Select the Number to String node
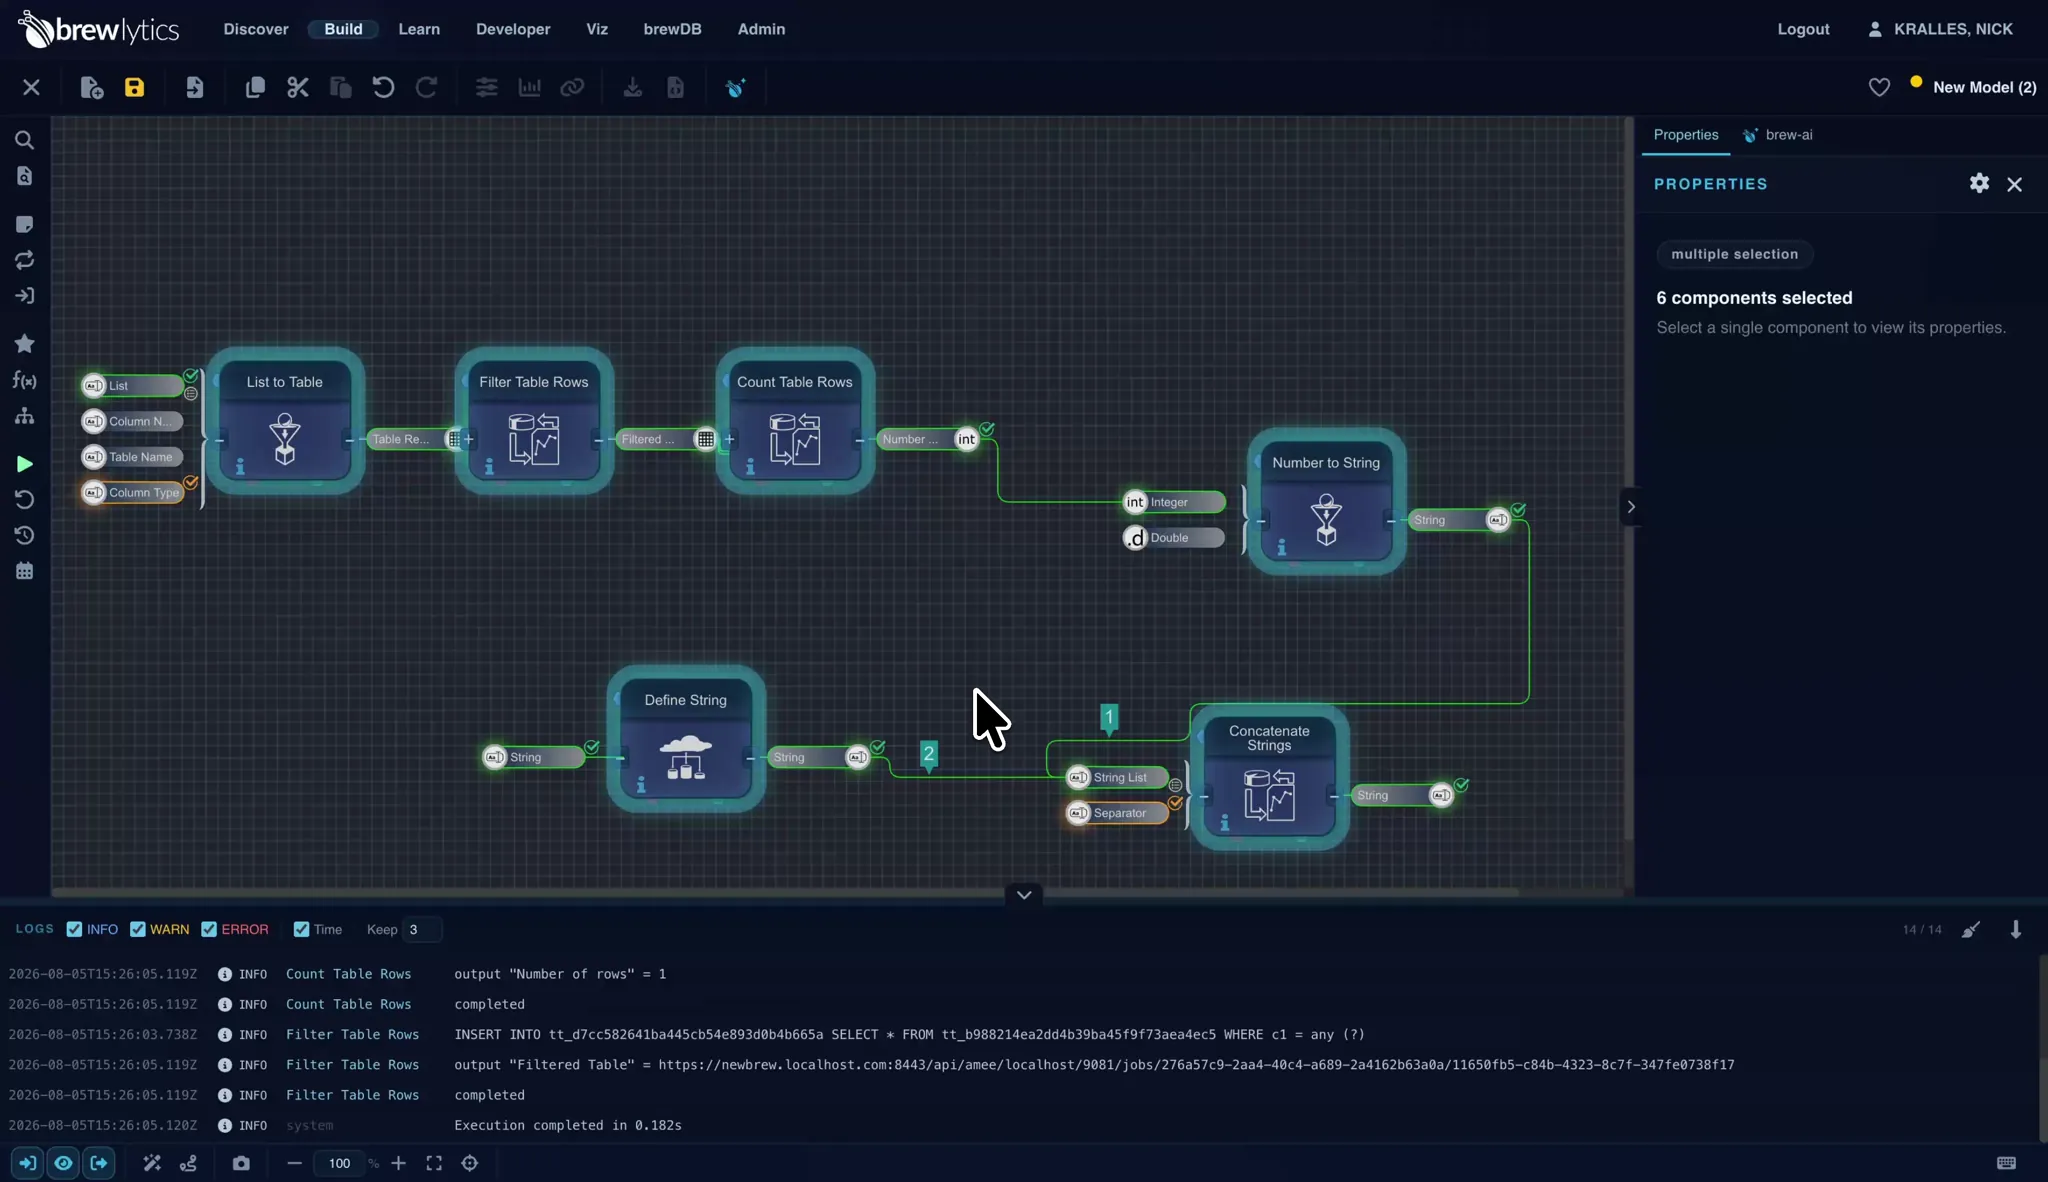 1326,501
